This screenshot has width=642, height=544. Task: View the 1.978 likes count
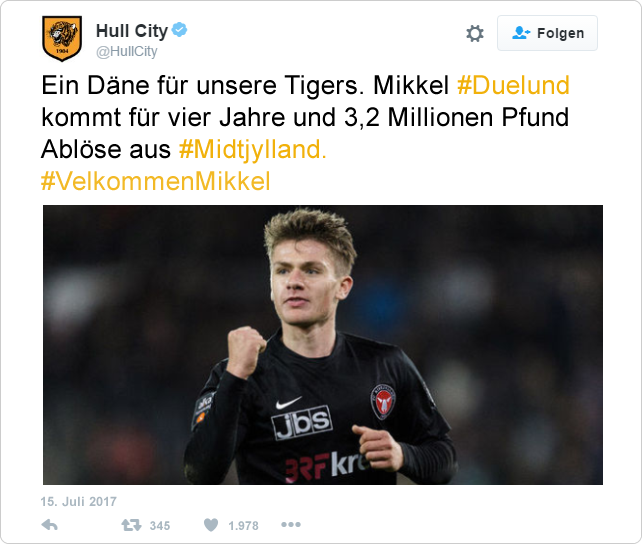243,526
